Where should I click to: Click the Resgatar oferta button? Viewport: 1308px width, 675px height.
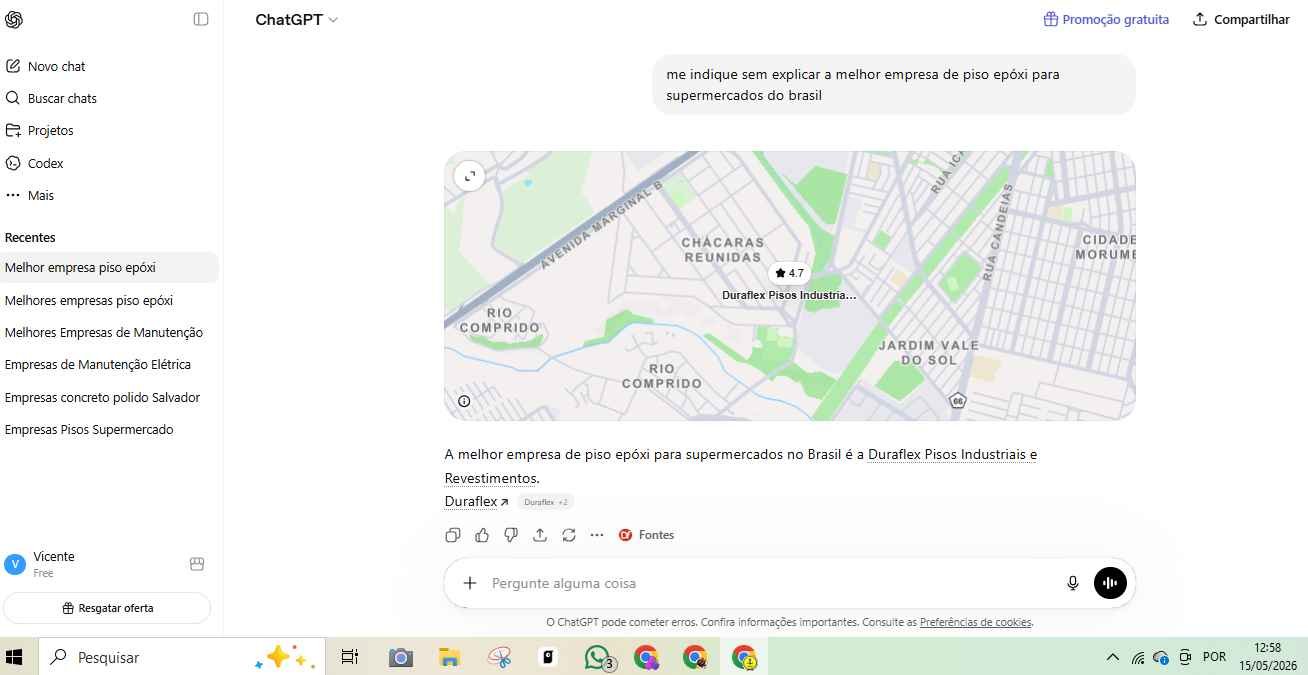coord(107,608)
